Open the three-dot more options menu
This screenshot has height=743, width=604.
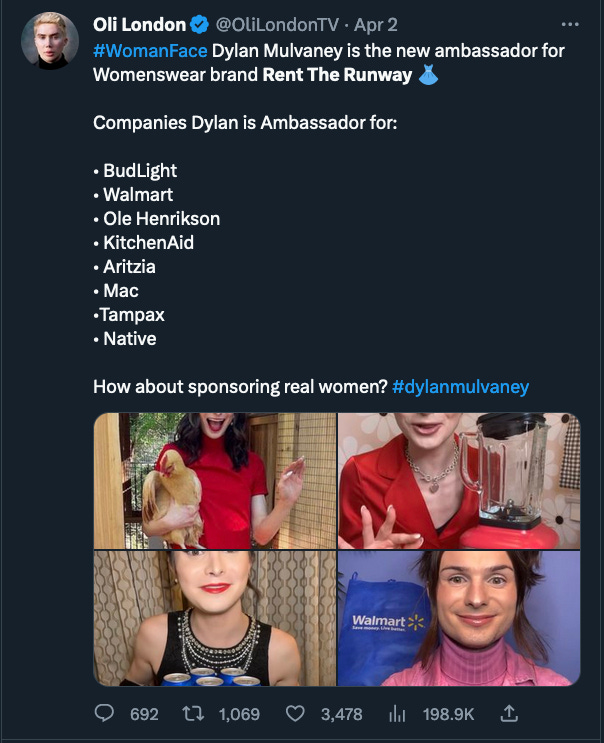click(570, 25)
